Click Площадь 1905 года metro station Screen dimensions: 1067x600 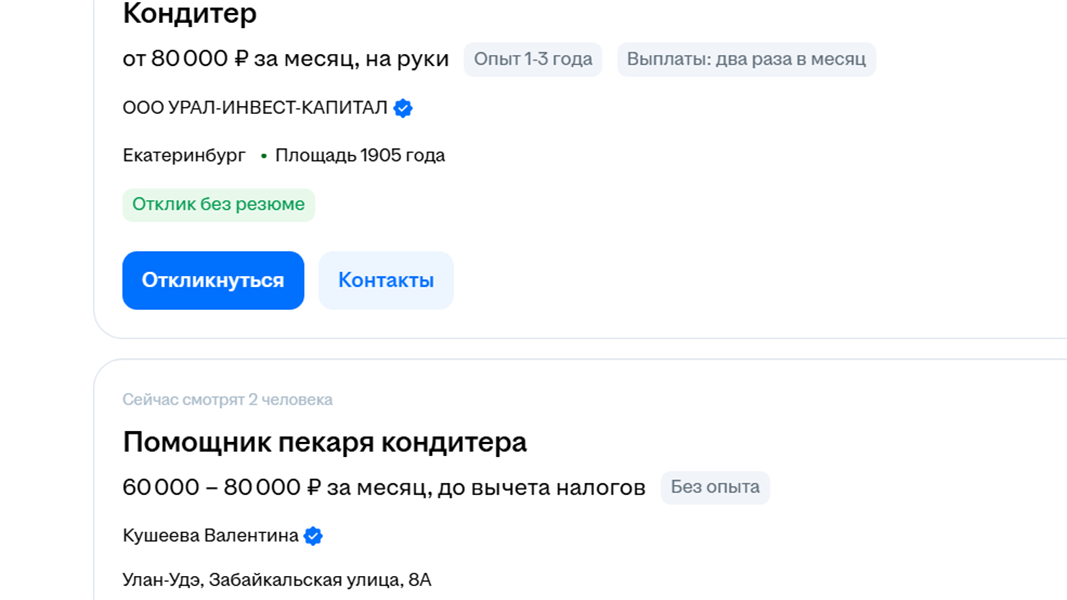[x=360, y=155]
